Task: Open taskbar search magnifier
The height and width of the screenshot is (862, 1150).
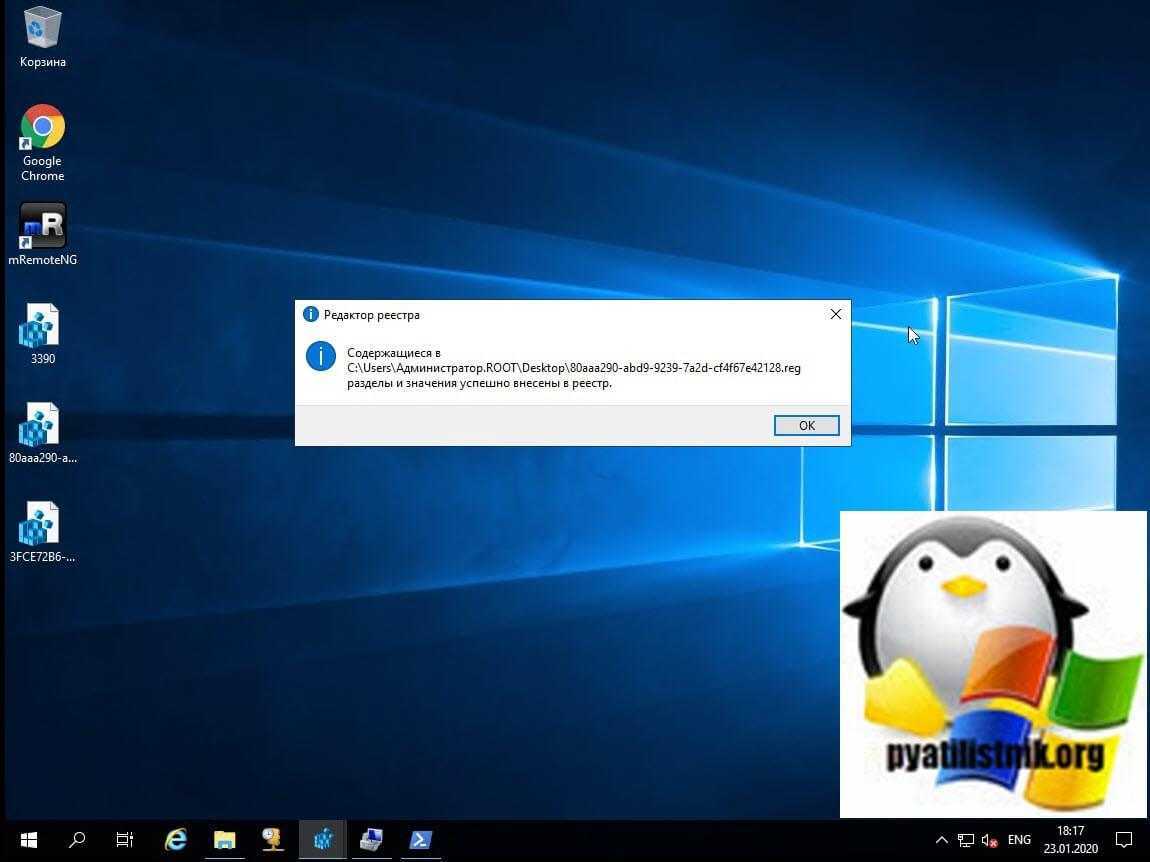Action: click(x=77, y=840)
